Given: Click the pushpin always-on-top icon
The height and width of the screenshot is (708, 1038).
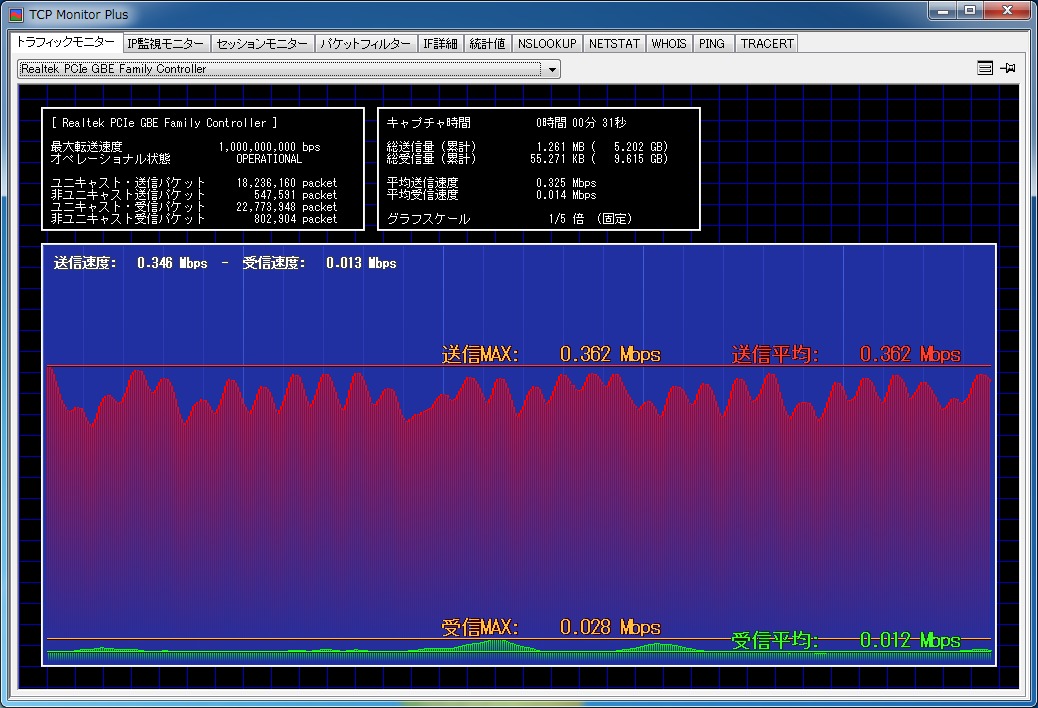Looking at the screenshot, I should coord(1008,69).
